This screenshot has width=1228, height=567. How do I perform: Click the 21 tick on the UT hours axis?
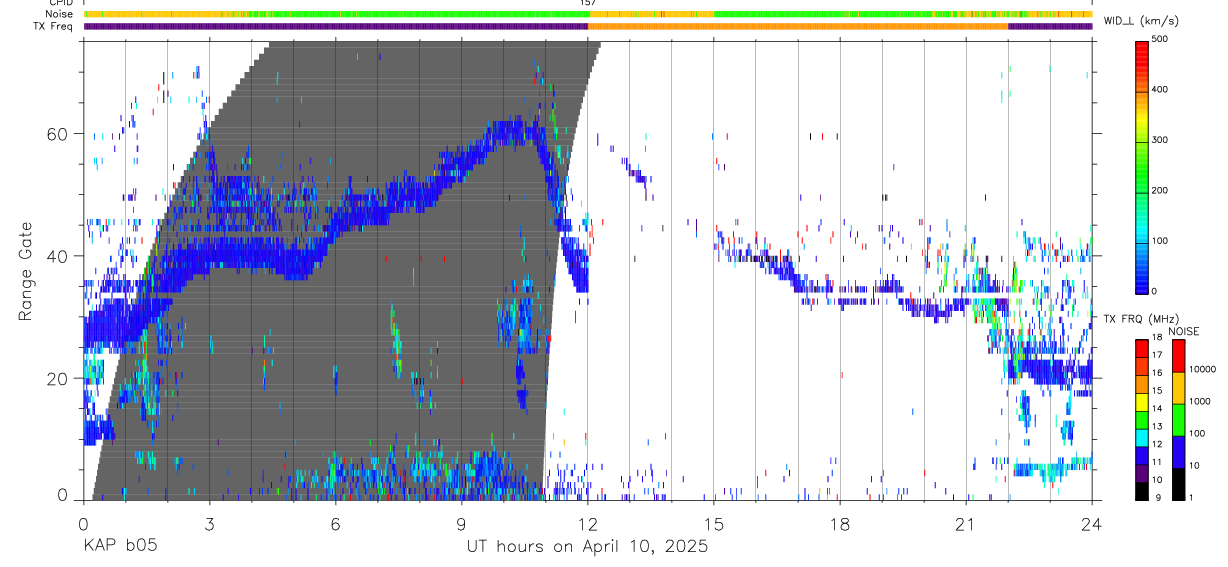pyautogui.click(x=966, y=524)
